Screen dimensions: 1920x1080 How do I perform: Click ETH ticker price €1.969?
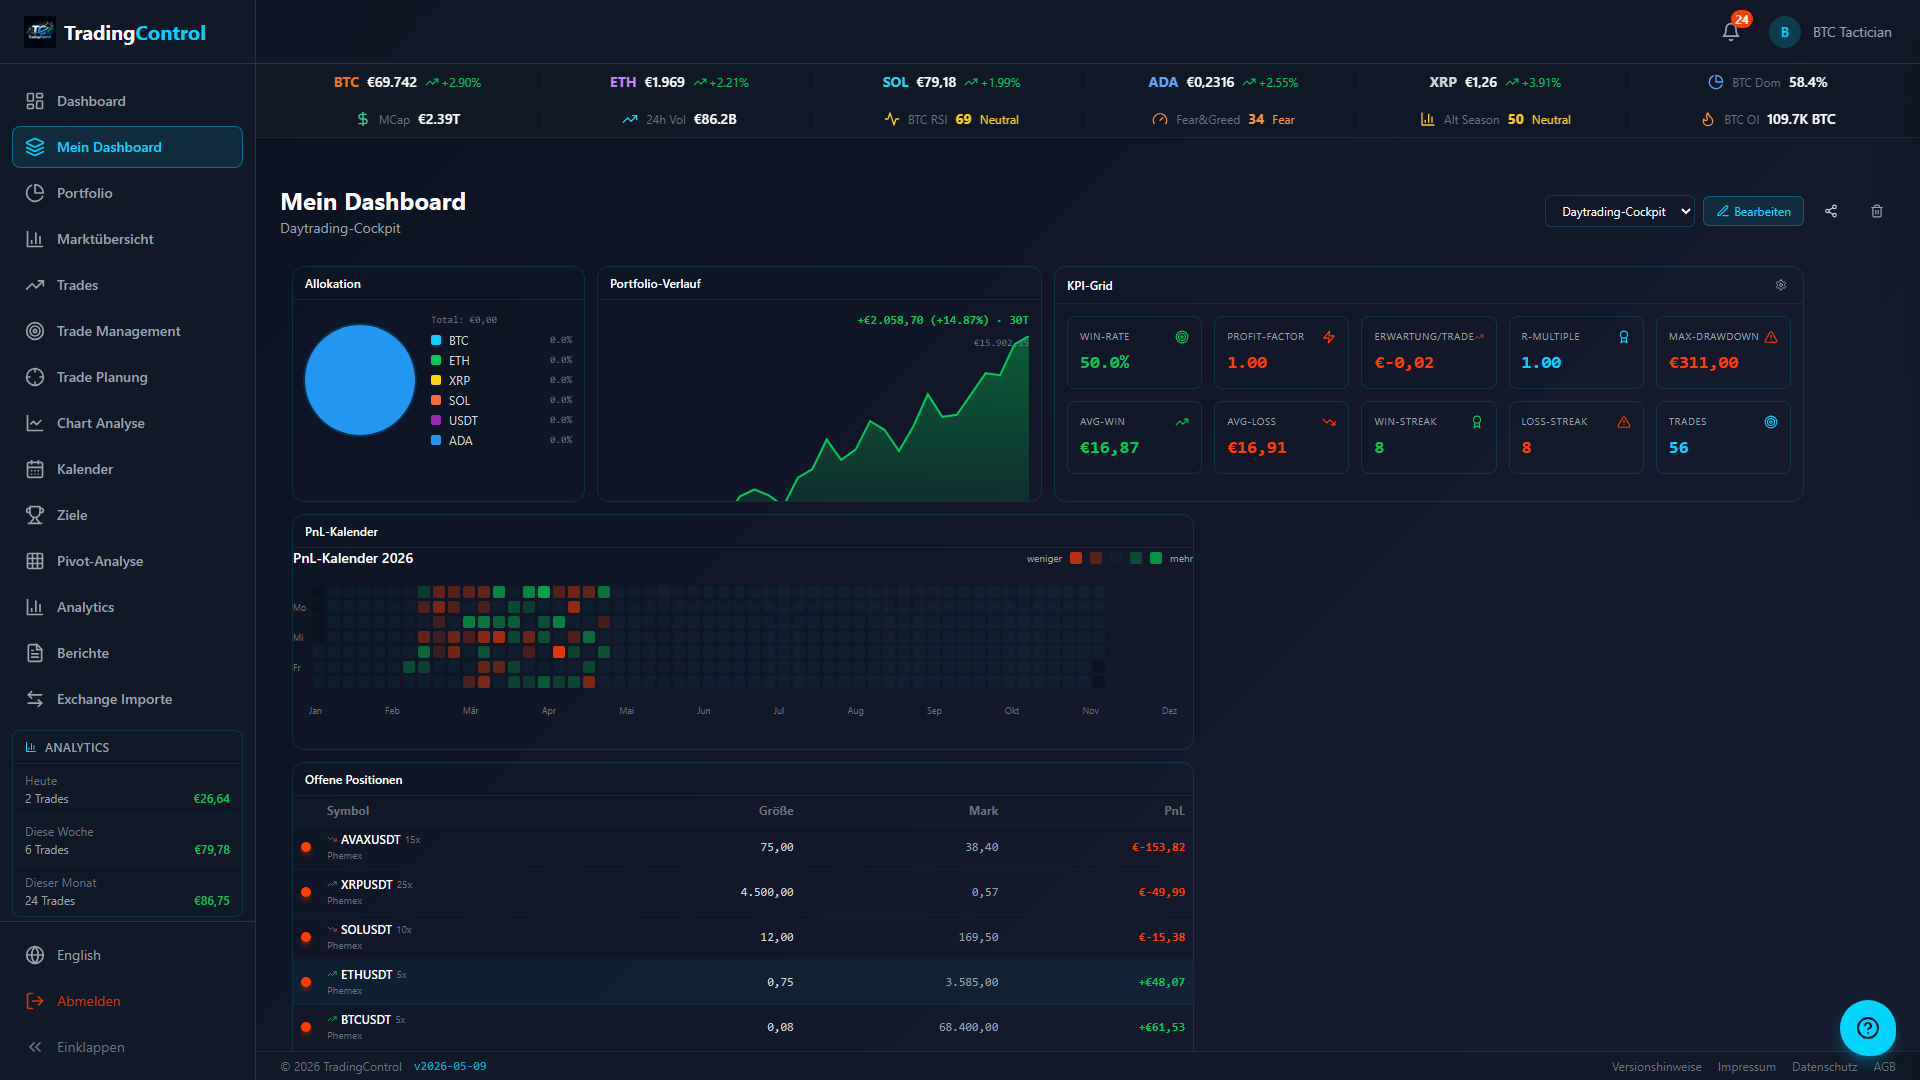coord(664,82)
